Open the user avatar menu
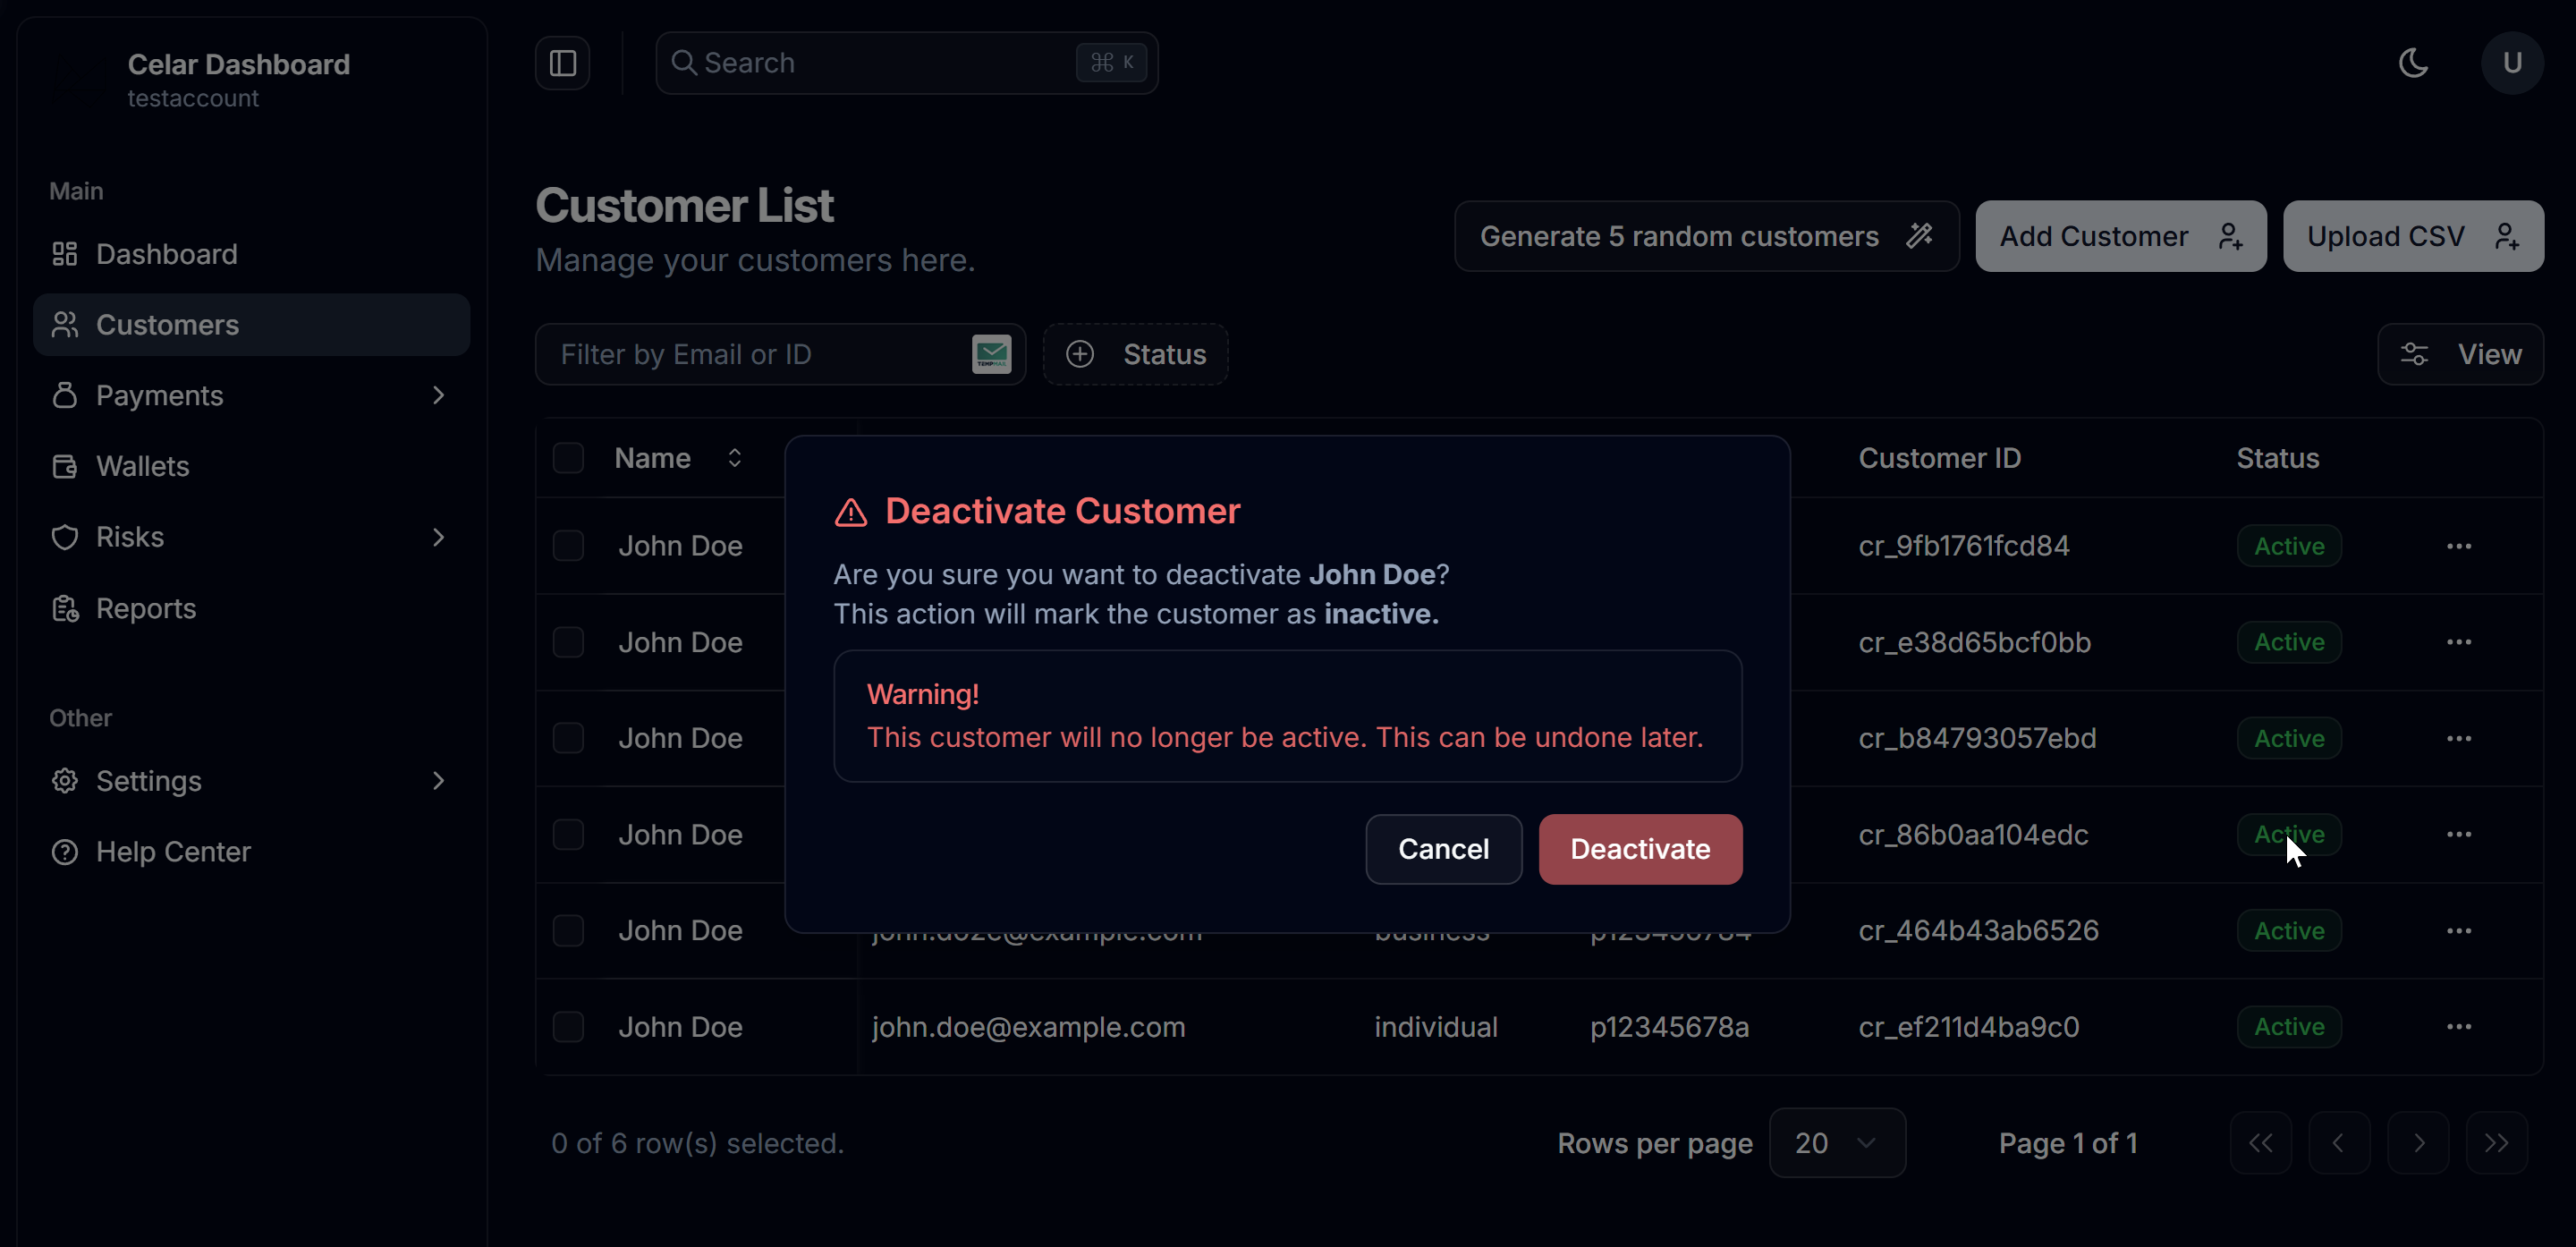Image resolution: width=2576 pixels, height=1247 pixels. 2511,63
